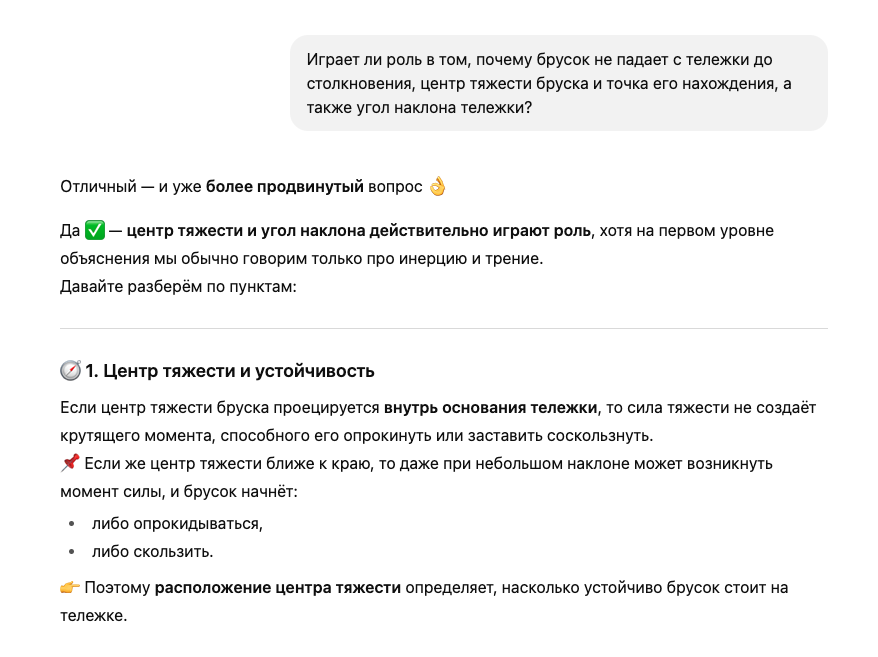The height and width of the screenshot is (657, 878).
Task: Click the compass emoji beside the section heading
Action: click(70, 371)
